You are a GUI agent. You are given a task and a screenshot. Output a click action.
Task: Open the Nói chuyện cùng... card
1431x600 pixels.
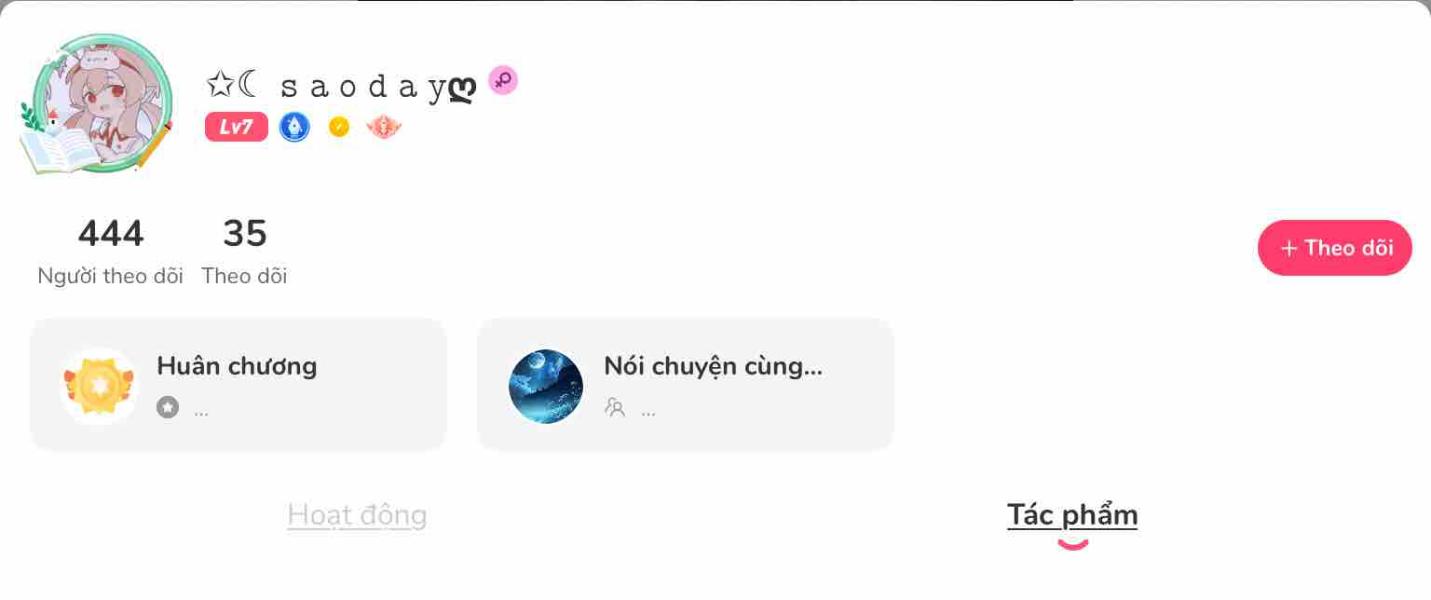coord(685,385)
